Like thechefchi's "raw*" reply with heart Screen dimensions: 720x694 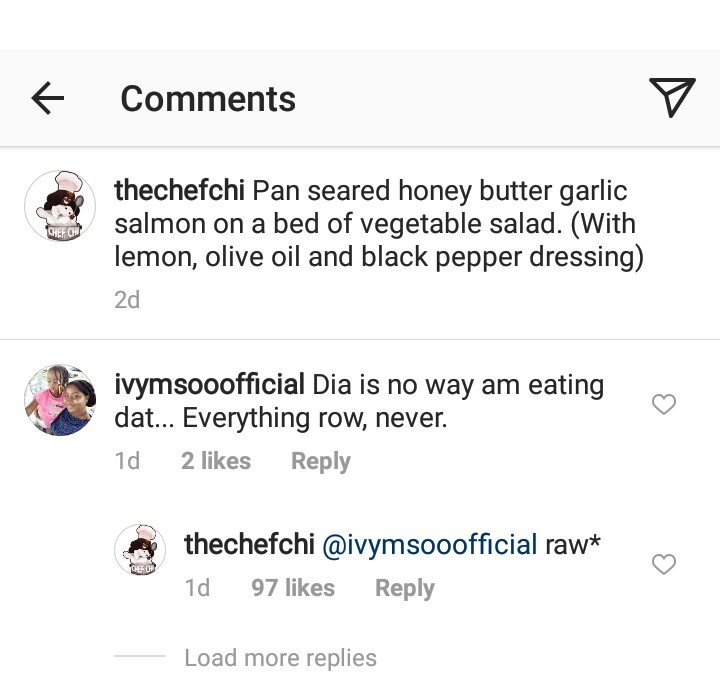pyautogui.click(x=664, y=565)
